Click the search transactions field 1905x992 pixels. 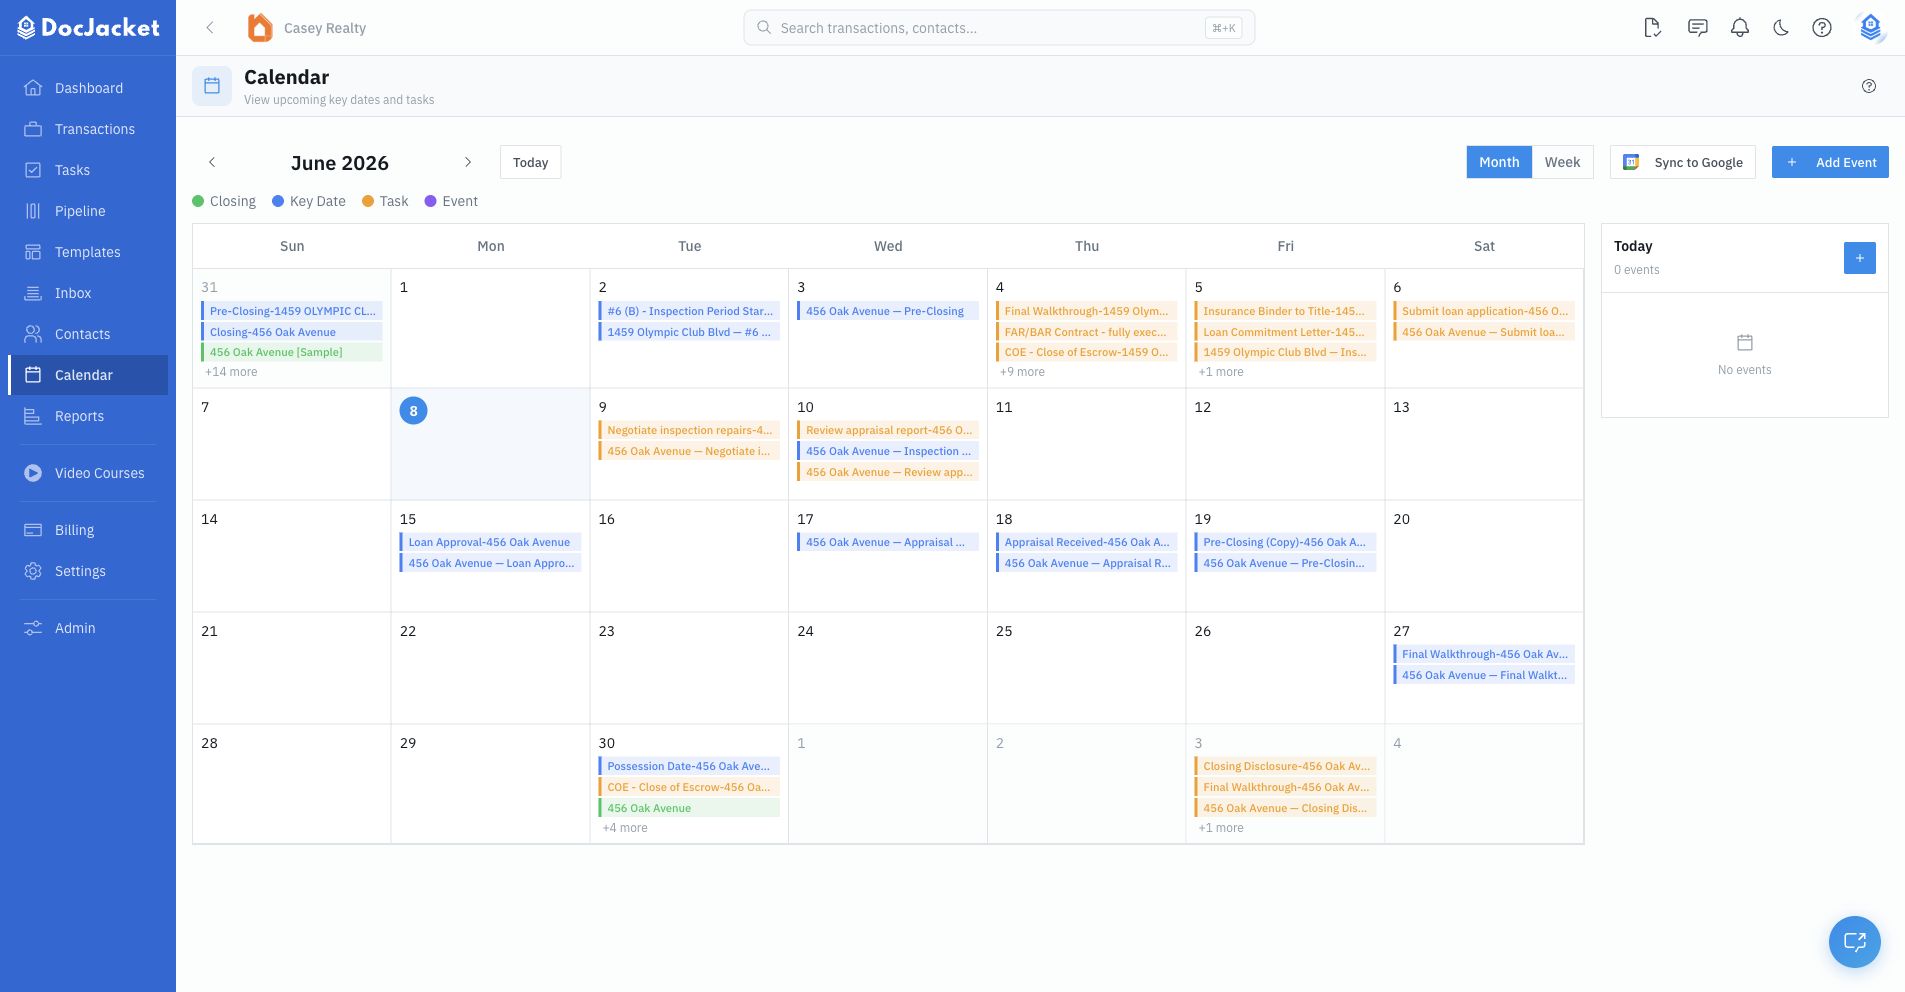(999, 28)
